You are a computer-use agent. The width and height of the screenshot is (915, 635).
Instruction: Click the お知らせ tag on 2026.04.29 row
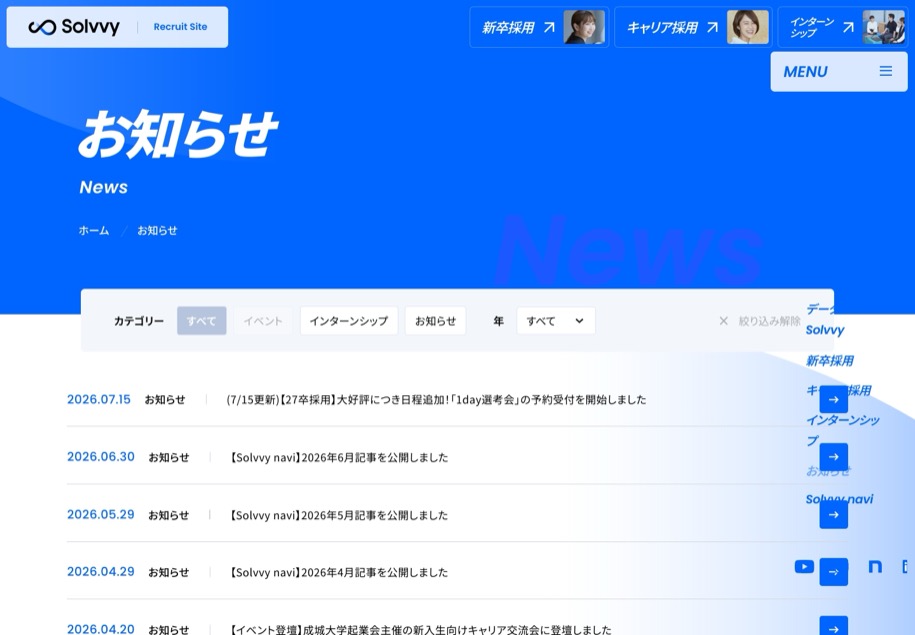pos(169,573)
